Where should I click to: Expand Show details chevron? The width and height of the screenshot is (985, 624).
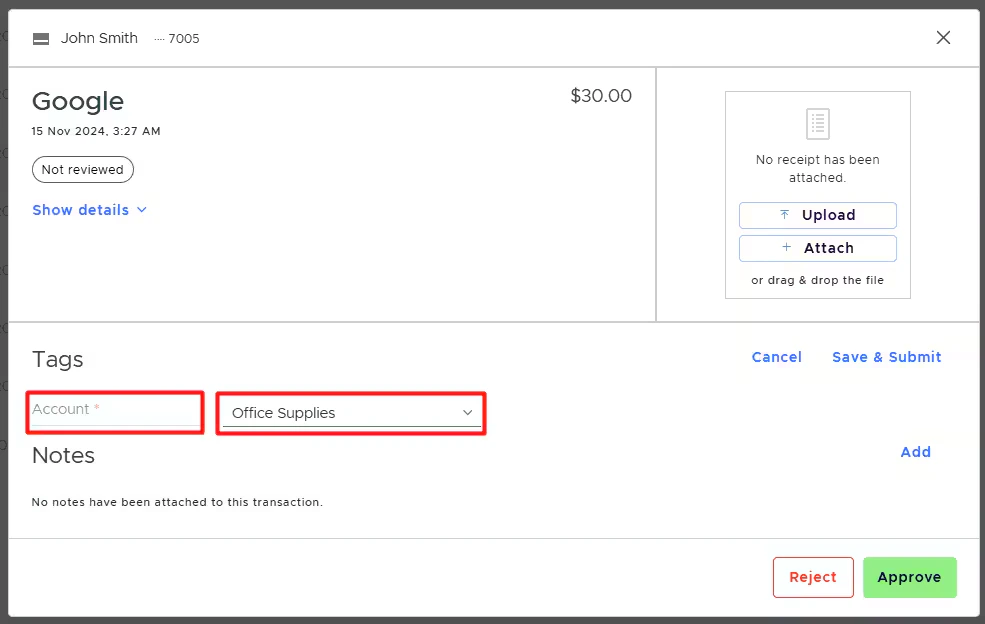[142, 210]
